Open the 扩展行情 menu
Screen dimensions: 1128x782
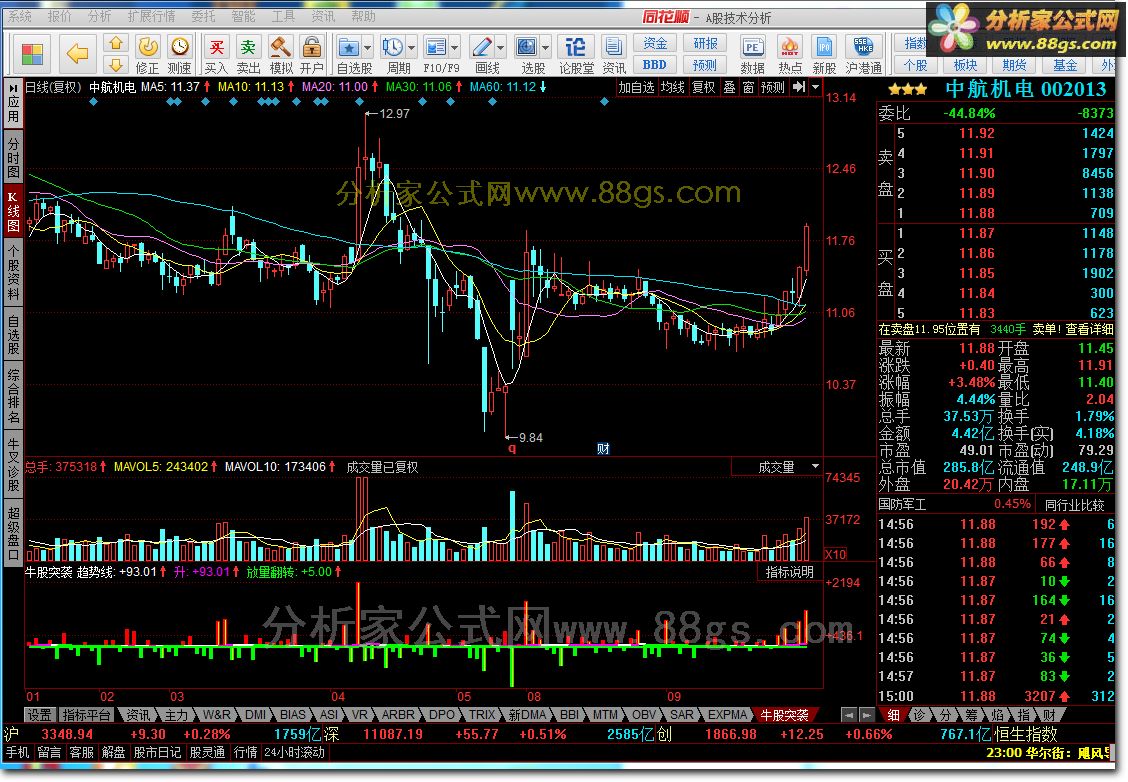pos(151,16)
